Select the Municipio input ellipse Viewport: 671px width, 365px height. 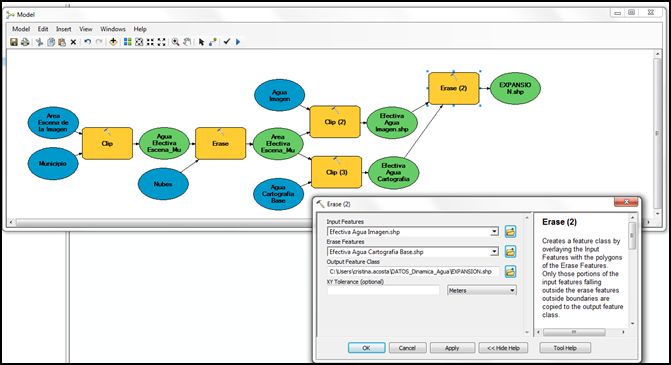(x=53, y=163)
